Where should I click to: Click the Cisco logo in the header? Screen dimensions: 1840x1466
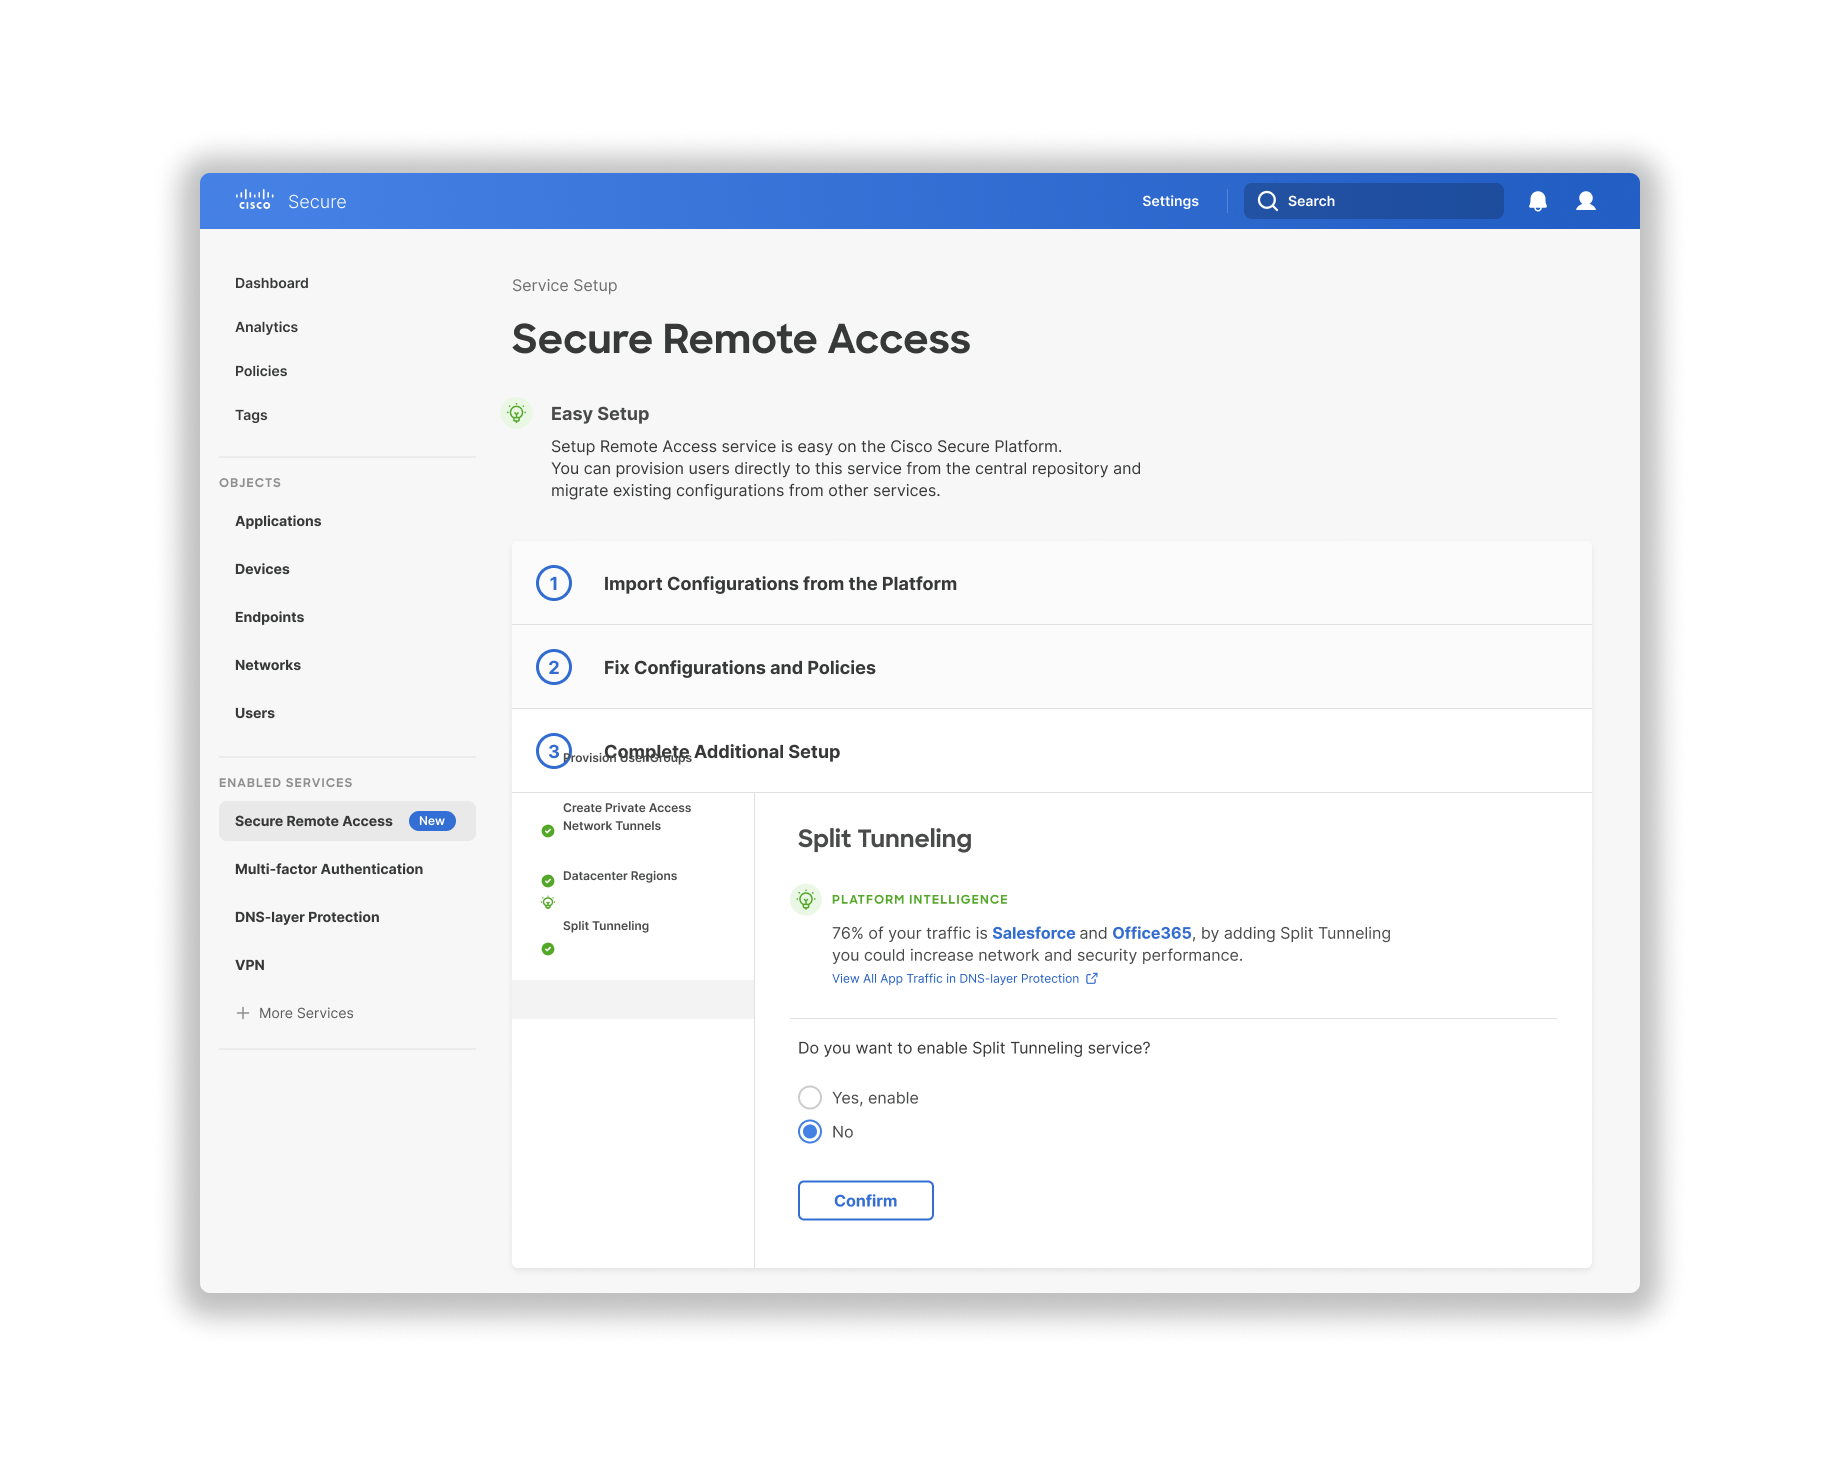(254, 200)
